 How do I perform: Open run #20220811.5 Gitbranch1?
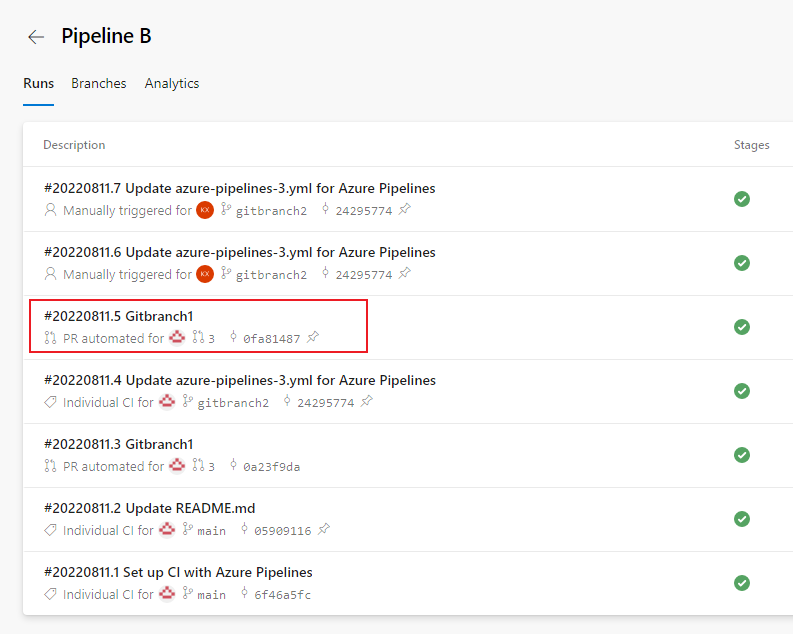[119, 316]
